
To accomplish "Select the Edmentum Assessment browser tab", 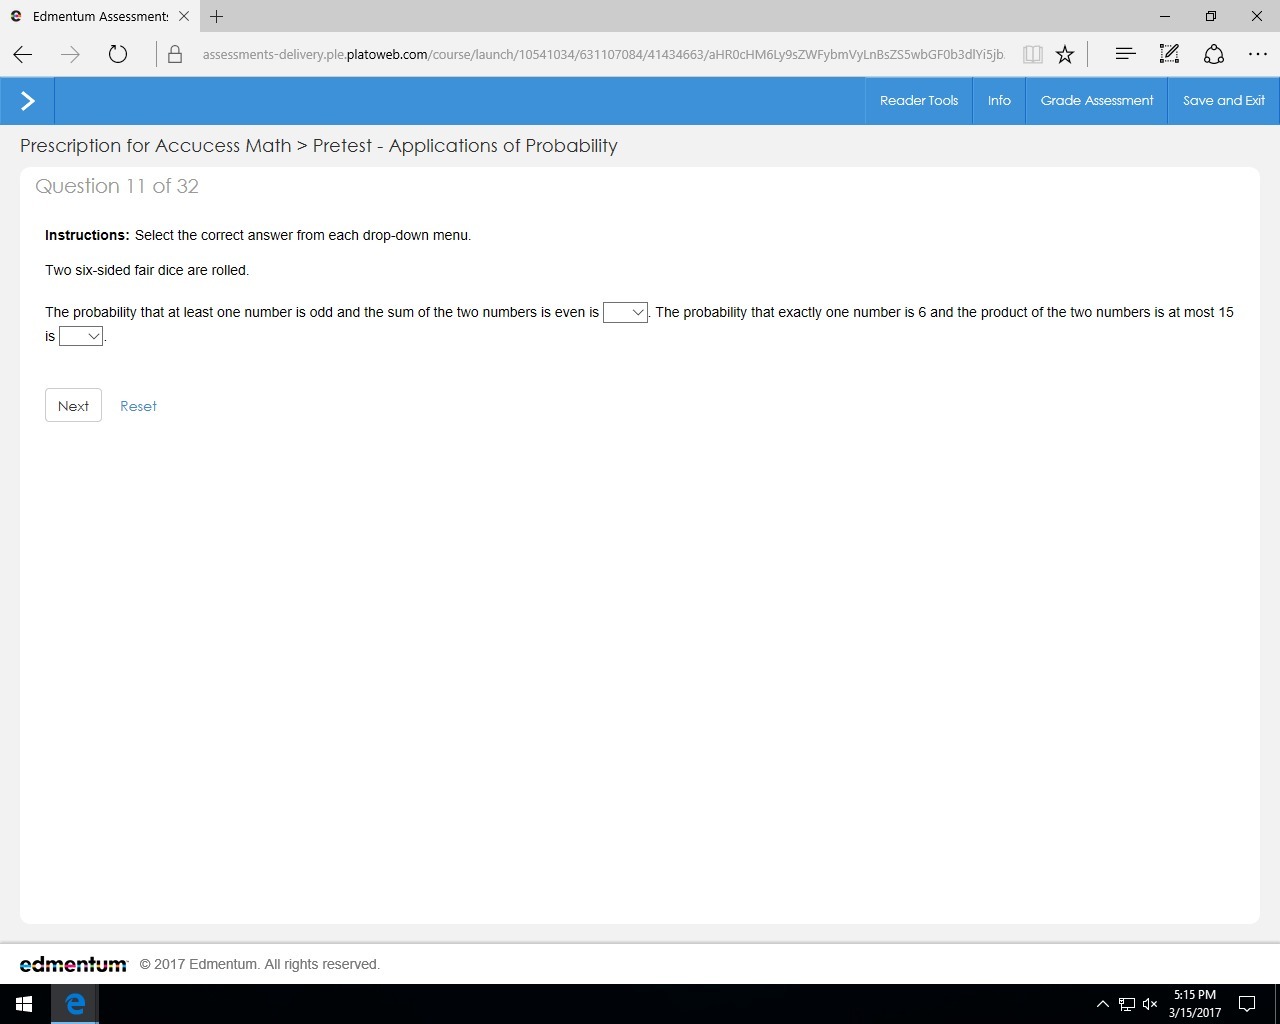I will [100, 16].
